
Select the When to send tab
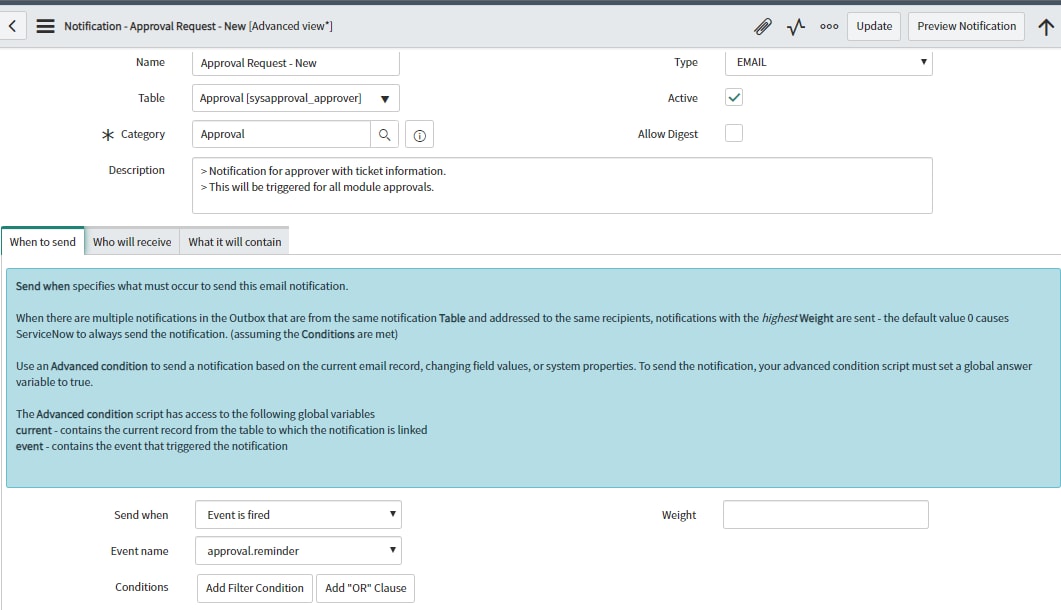pyautogui.click(x=43, y=242)
